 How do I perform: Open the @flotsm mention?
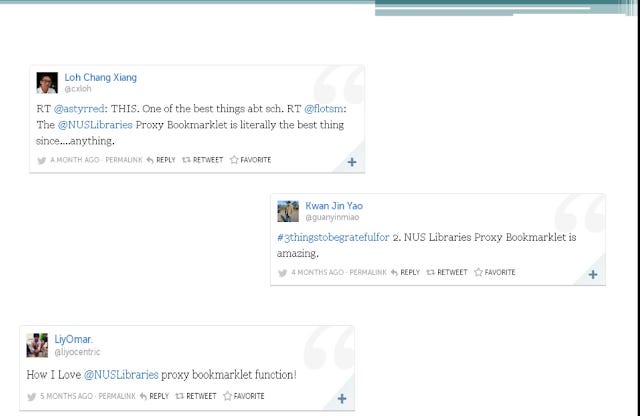324,109
